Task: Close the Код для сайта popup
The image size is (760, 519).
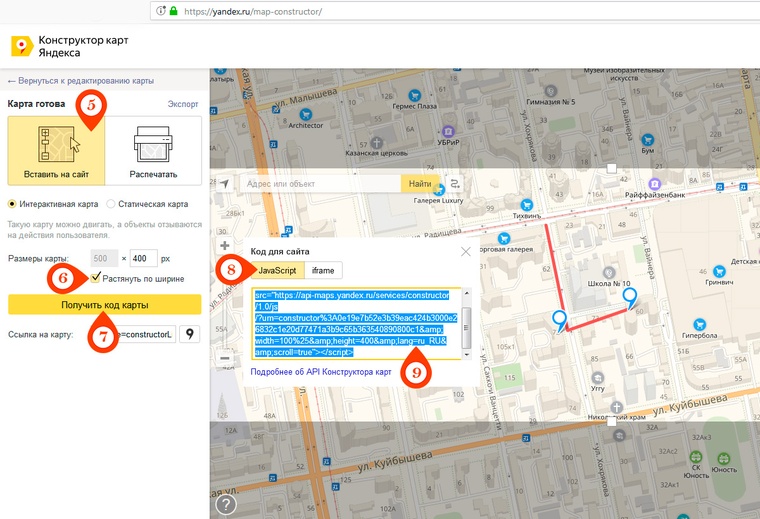Action: coord(465,253)
